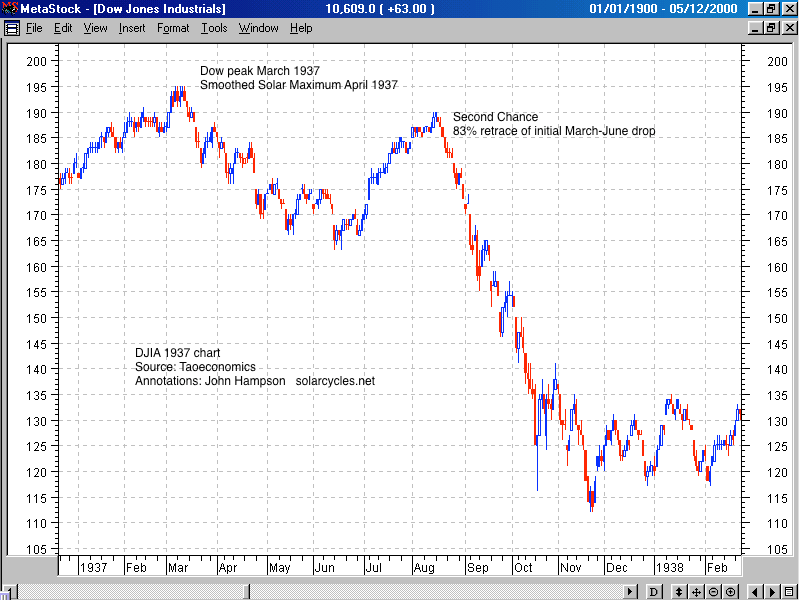800x600 pixels.
Task: Select the 'Second Chance' annotation text
Action: [x=495, y=117]
